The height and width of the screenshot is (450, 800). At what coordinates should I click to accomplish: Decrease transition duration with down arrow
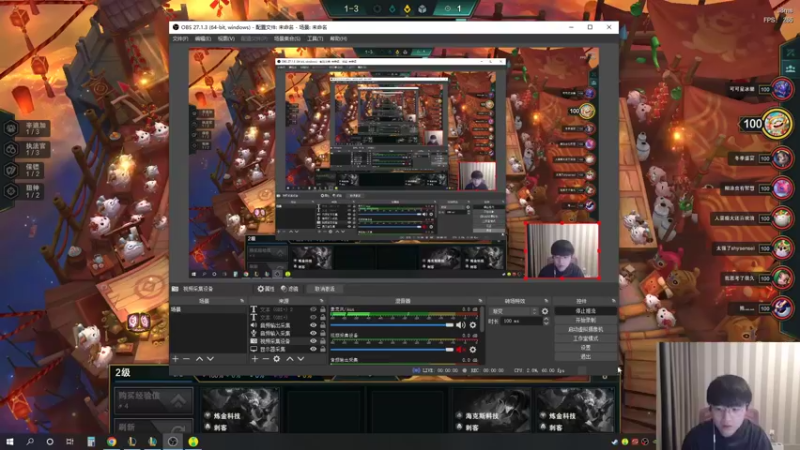546,323
